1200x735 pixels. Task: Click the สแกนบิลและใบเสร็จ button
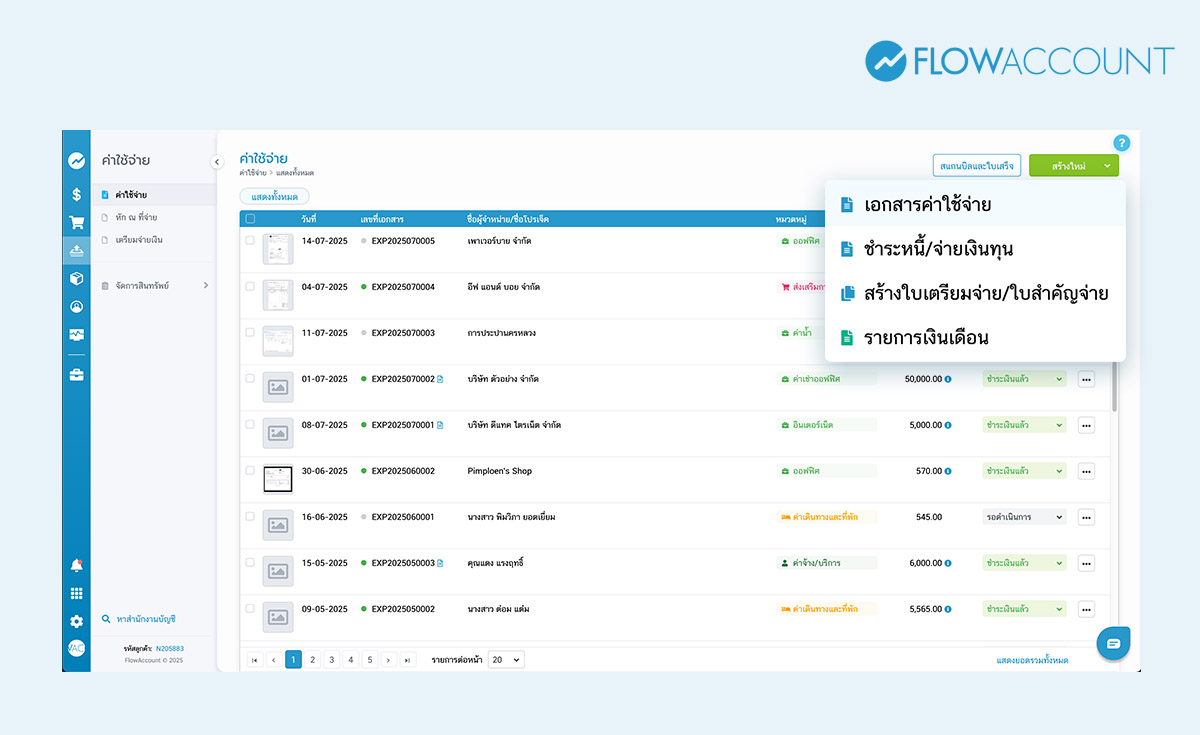pyautogui.click(x=975, y=166)
